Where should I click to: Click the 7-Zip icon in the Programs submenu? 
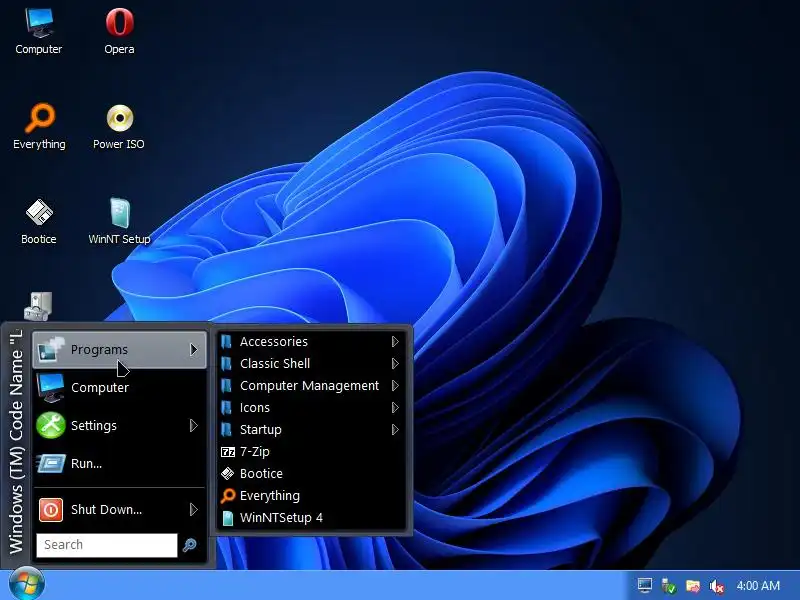pyautogui.click(x=228, y=452)
